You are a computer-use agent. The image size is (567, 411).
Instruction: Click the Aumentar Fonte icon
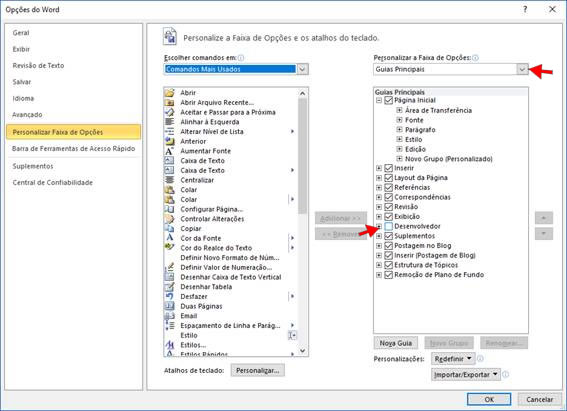(169, 151)
